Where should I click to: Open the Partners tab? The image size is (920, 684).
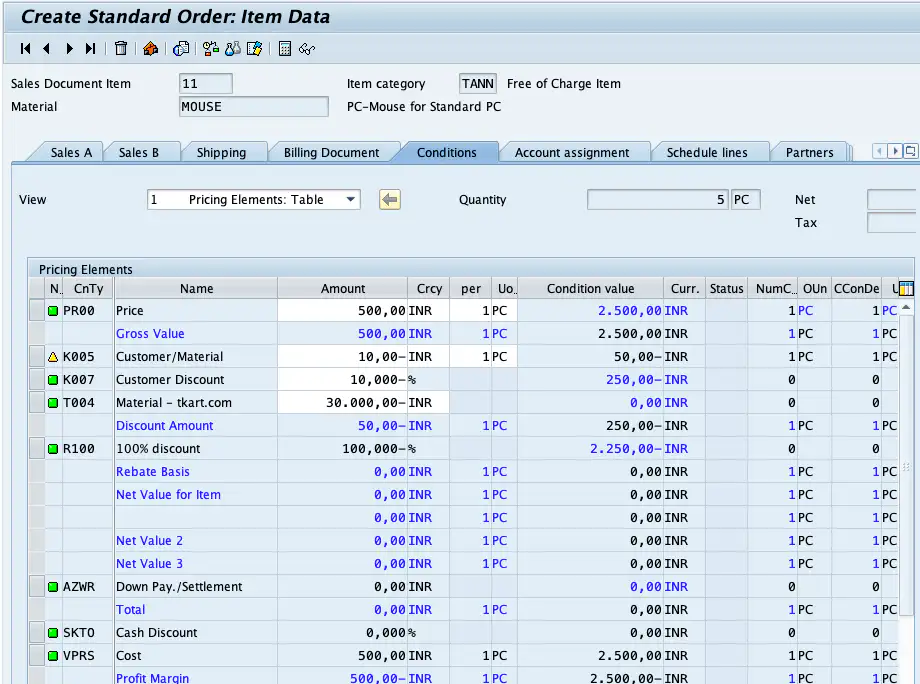[810, 153]
